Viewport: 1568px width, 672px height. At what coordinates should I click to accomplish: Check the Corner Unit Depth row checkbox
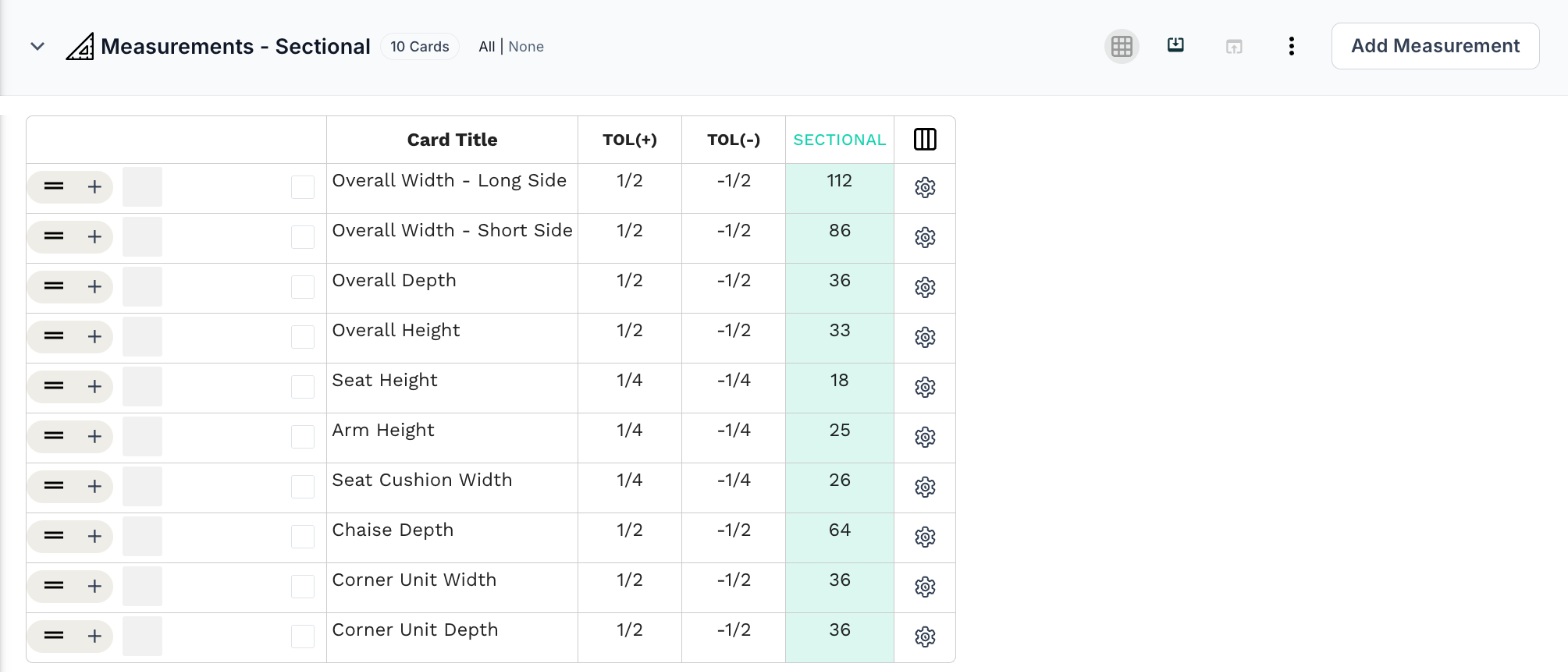(303, 637)
